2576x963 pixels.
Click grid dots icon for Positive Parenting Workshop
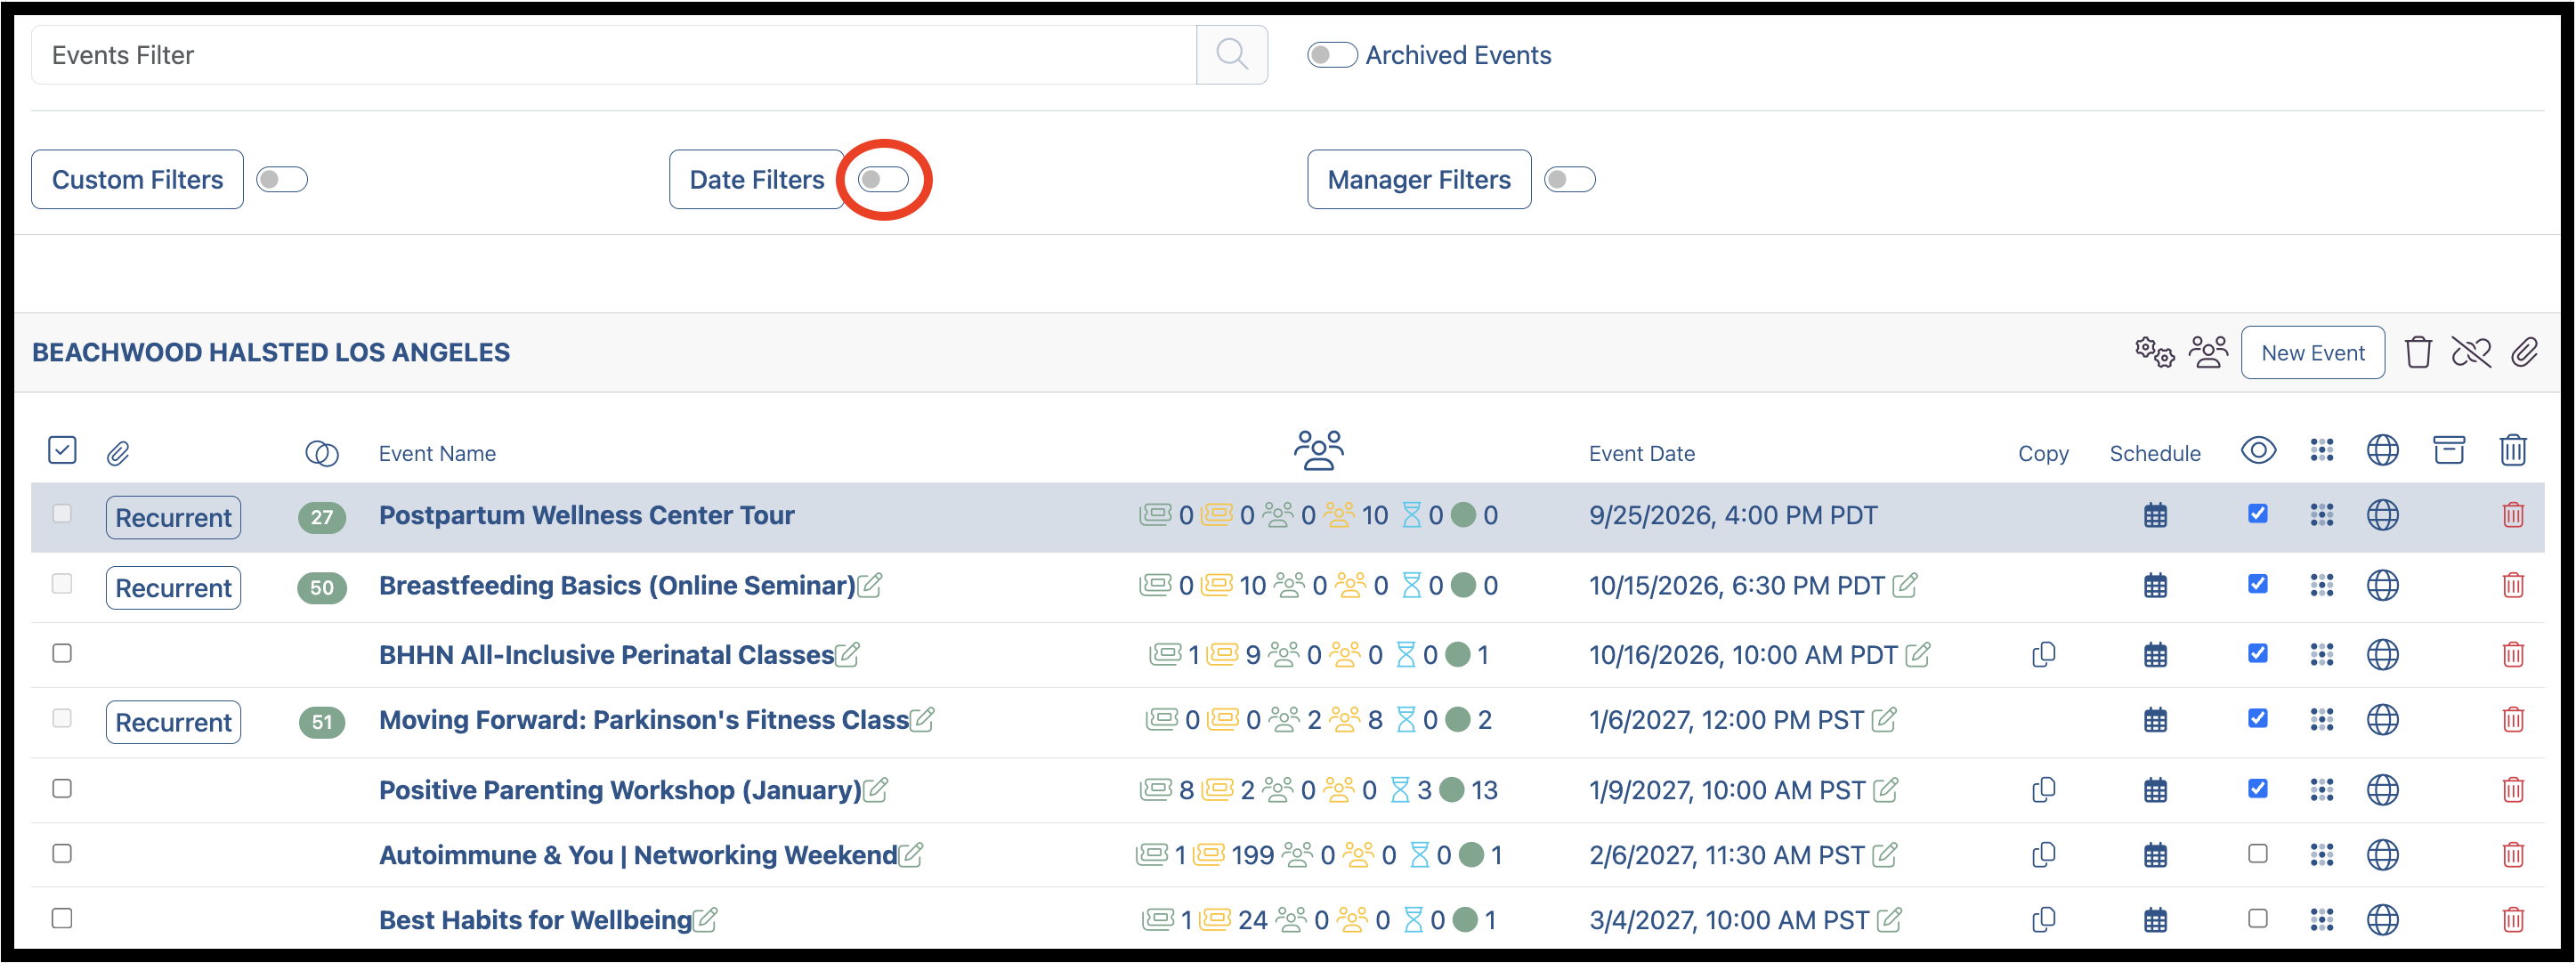click(2321, 790)
